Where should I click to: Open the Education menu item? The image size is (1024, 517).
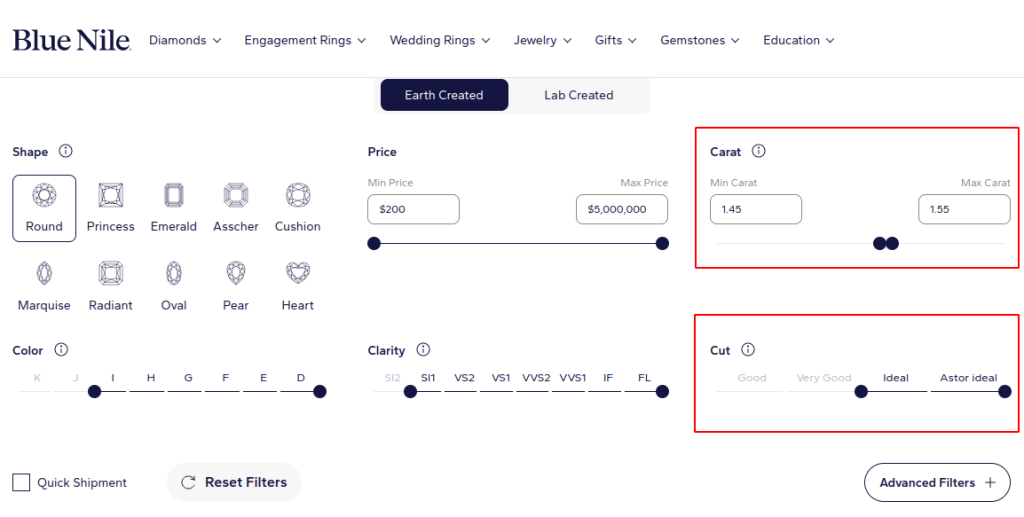pos(799,40)
